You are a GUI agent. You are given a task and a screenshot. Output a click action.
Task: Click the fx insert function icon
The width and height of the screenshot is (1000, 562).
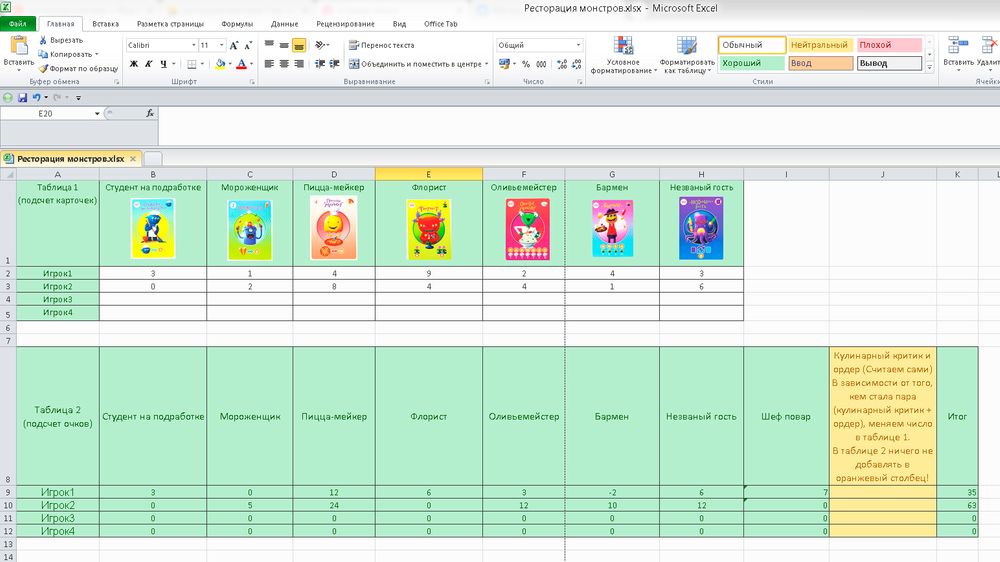(x=150, y=114)
